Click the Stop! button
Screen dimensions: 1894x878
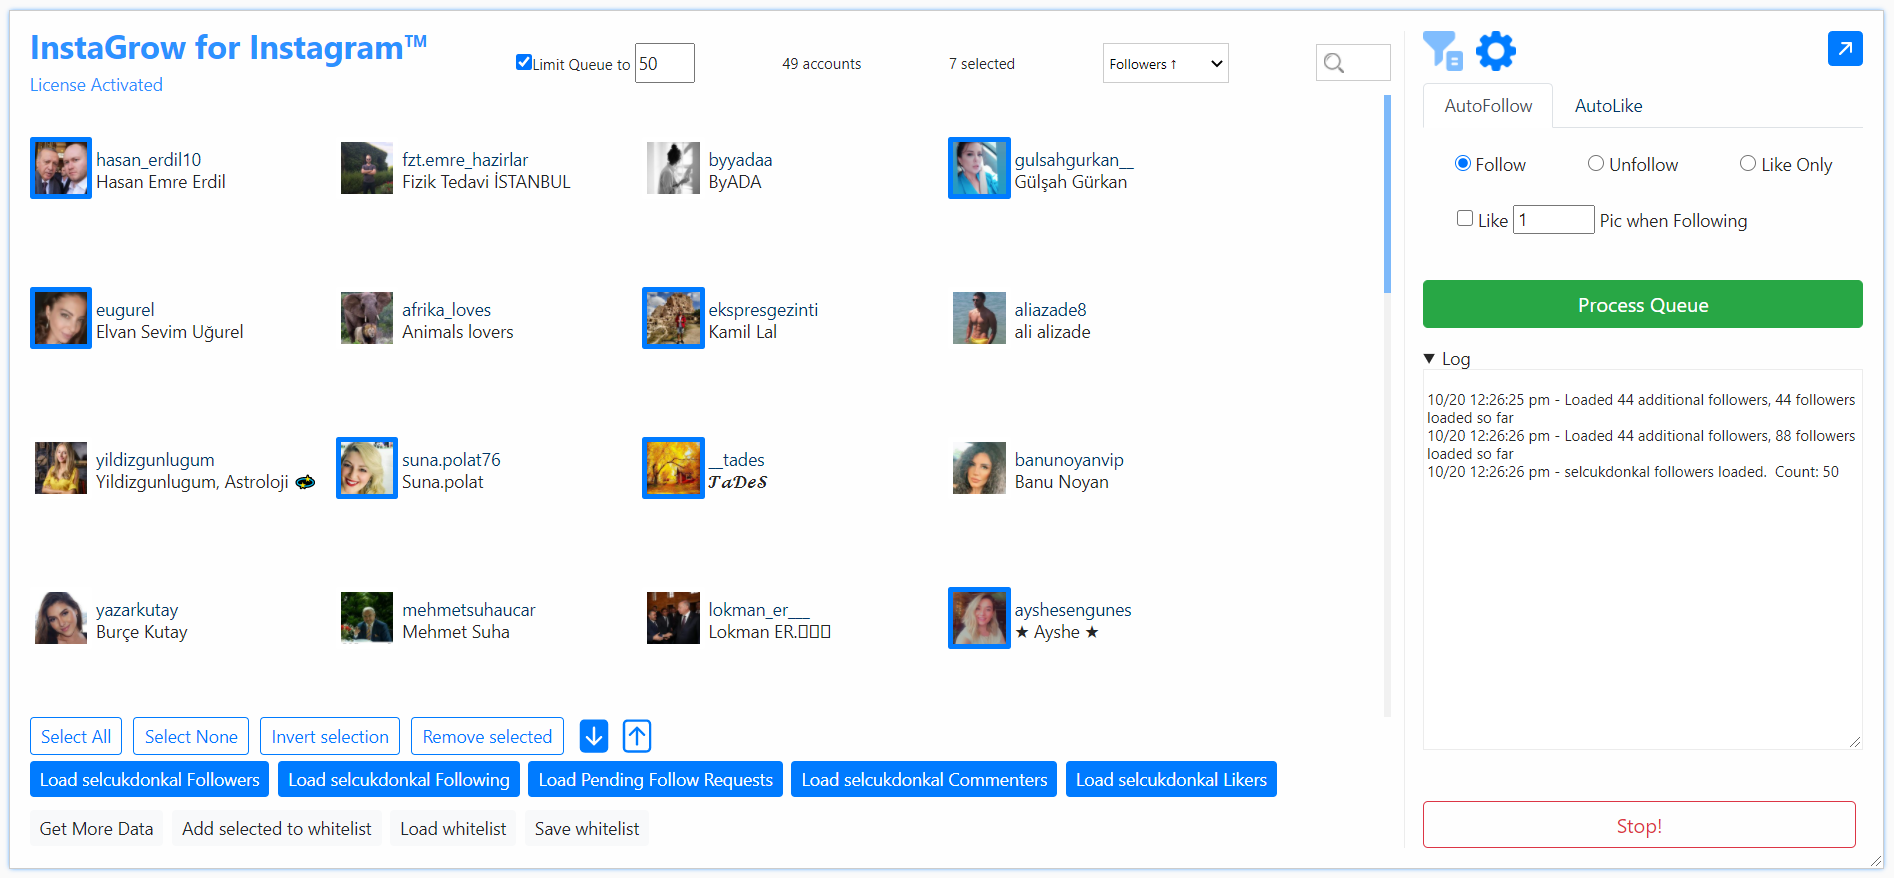1639,825
